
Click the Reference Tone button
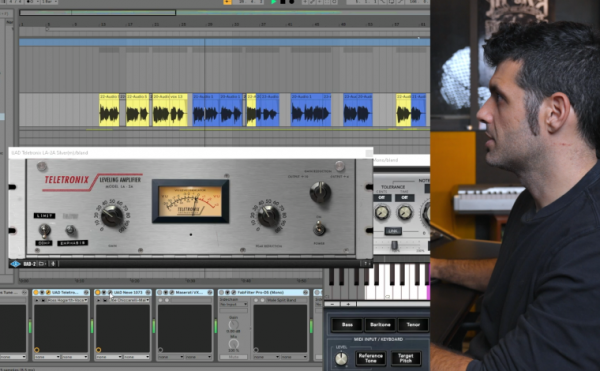tap(370, 358)
